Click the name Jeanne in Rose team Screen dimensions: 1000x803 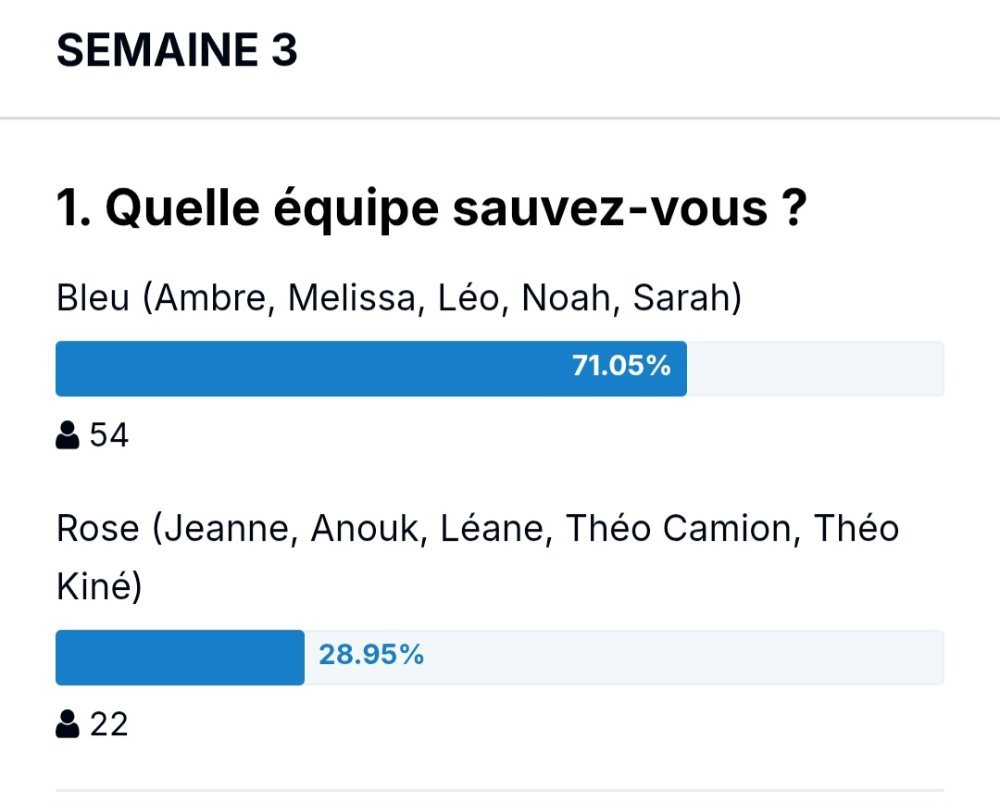226,529
